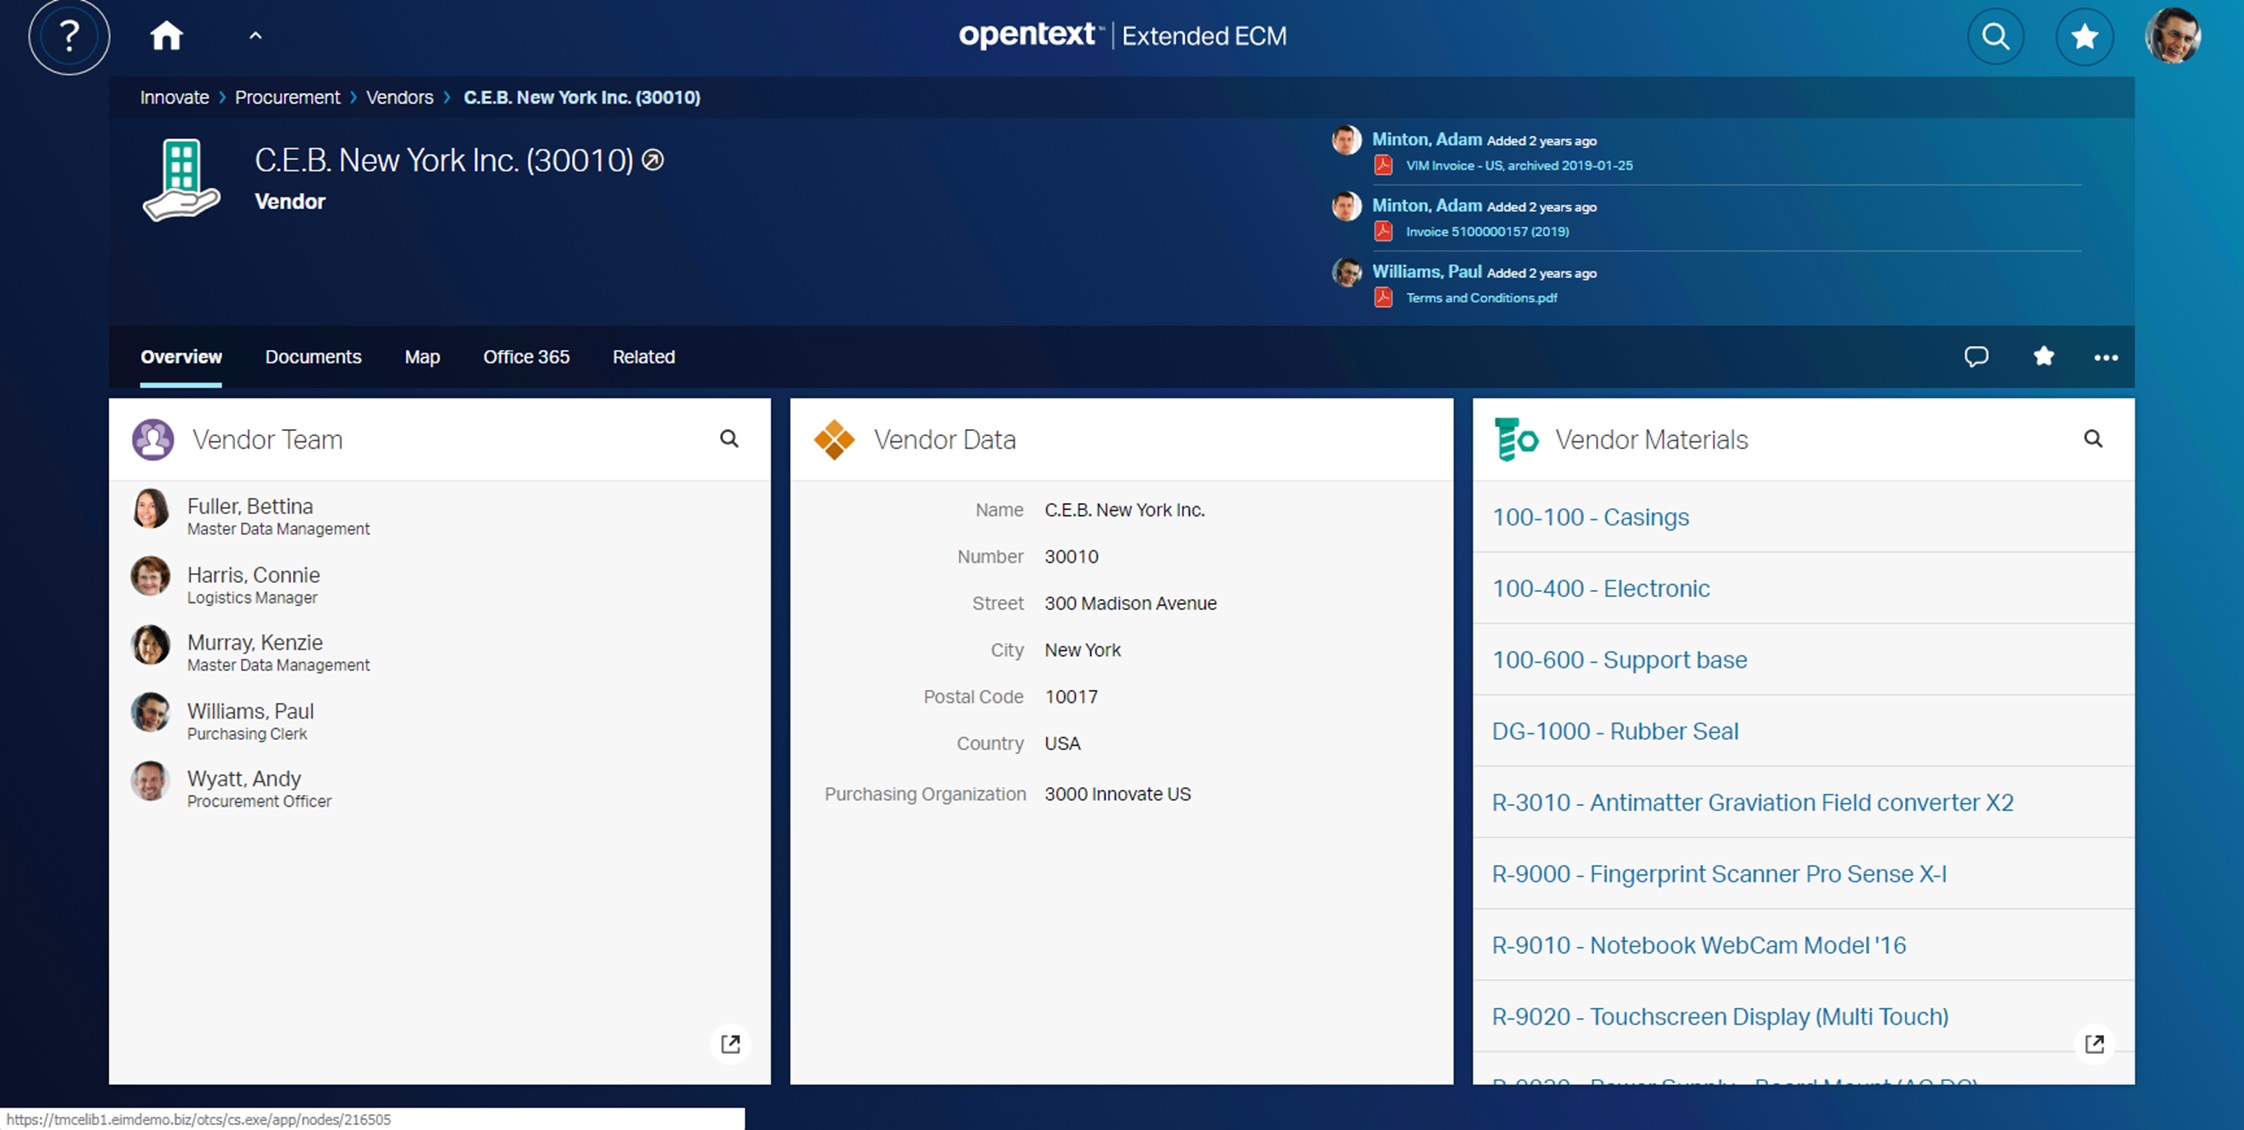The image size is (2244, 1130).
Task: Click the vendor building hand icon
Action: 181,180
